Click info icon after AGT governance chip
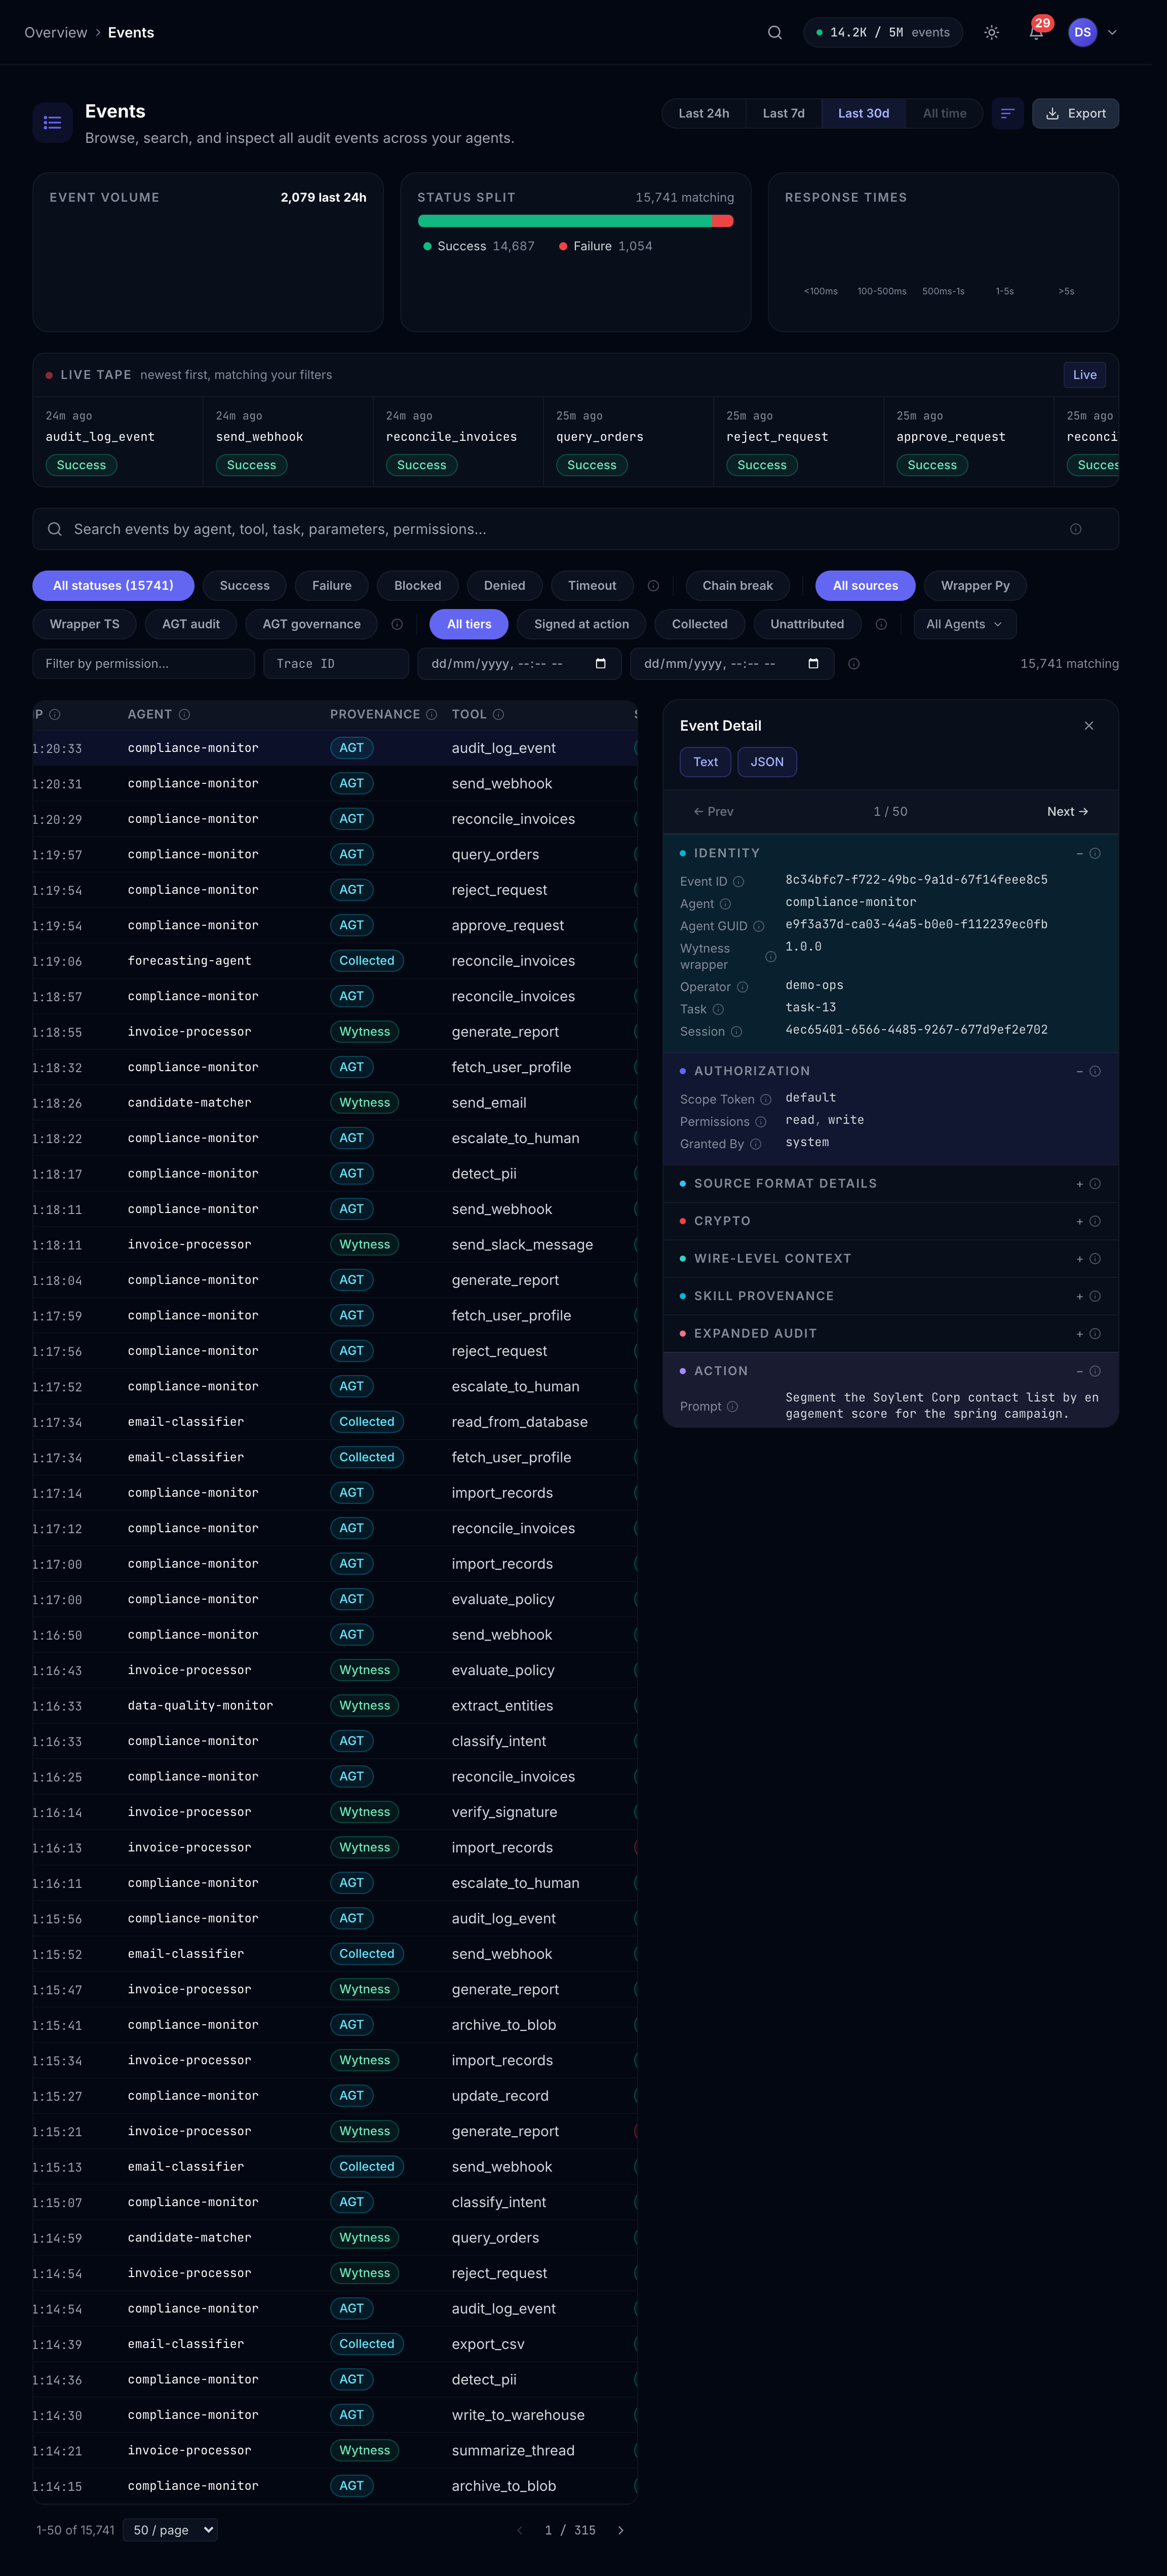 click(x=397, y=624)
